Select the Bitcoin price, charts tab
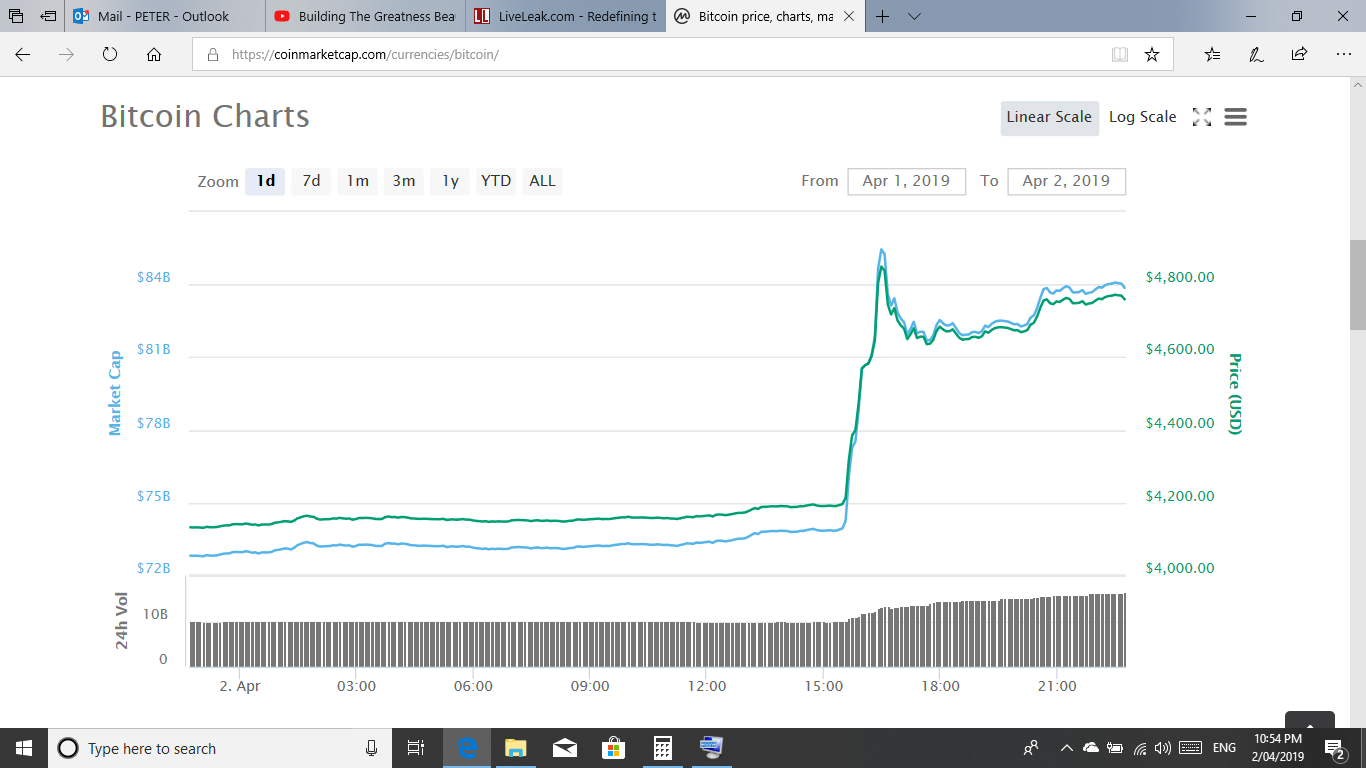Image resolution: width=1366 pixels, height=768 pixels. 766,16
